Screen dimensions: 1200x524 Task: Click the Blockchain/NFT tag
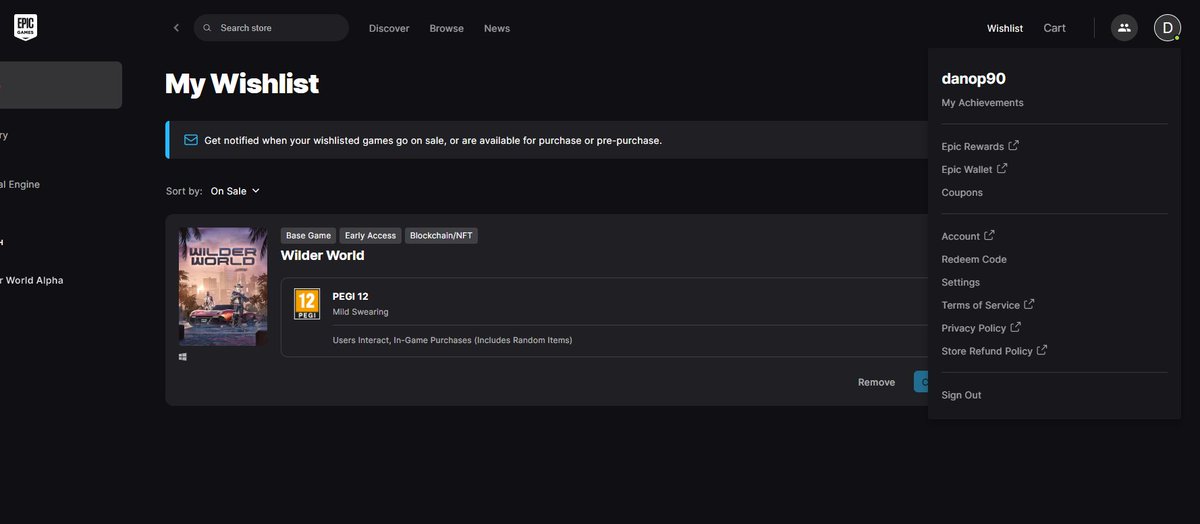pyautogui.click(x=441, y=235)
